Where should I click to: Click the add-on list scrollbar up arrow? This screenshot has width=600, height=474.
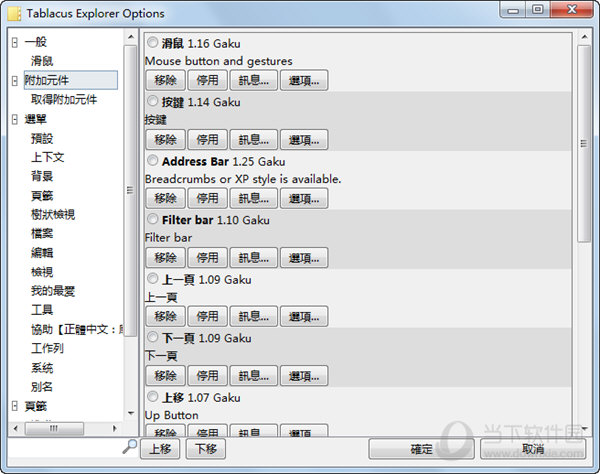(584, 37)
